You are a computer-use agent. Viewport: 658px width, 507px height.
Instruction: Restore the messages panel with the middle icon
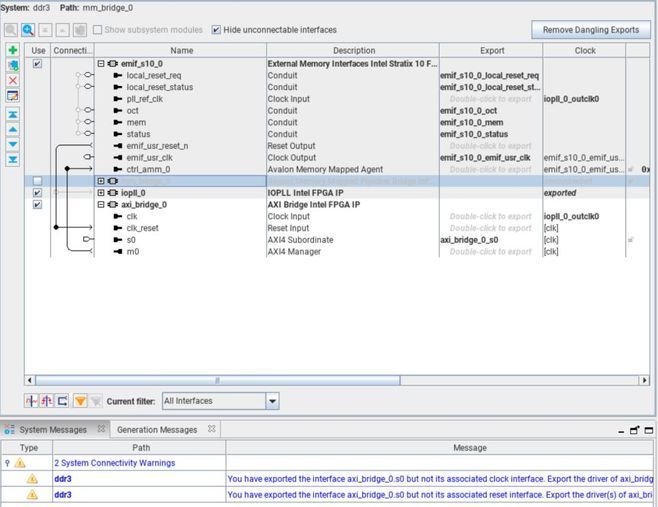coord(634,430)
